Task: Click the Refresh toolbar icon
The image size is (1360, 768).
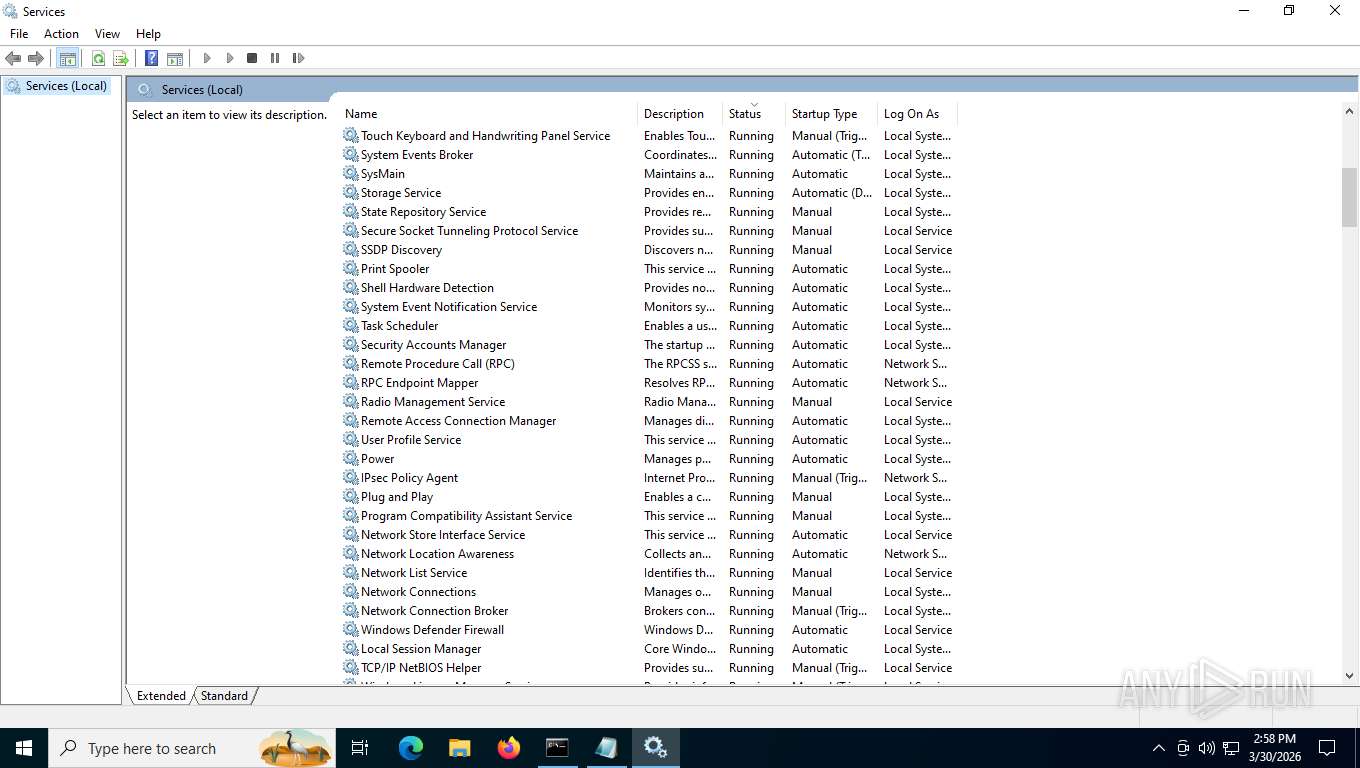Action: click(x=98, y=58)
